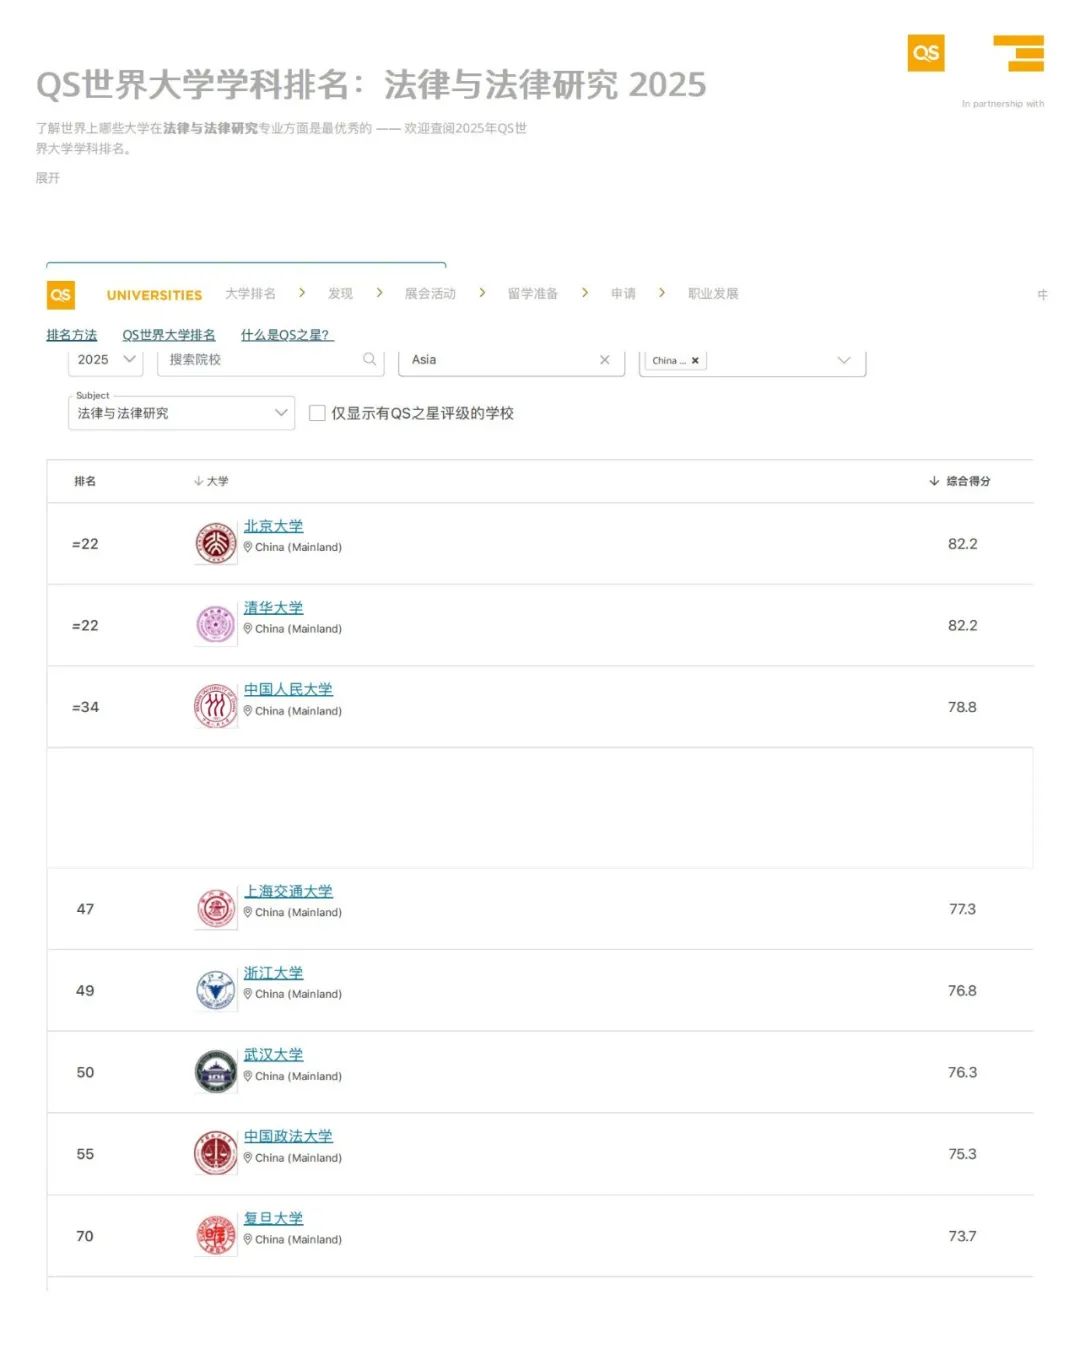Click the 排名 column header

tap(85, 481)
